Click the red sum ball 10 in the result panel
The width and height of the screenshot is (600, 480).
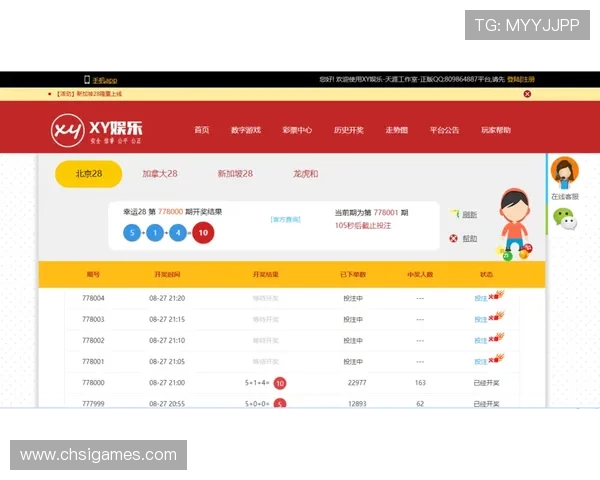tap(203, 232)
